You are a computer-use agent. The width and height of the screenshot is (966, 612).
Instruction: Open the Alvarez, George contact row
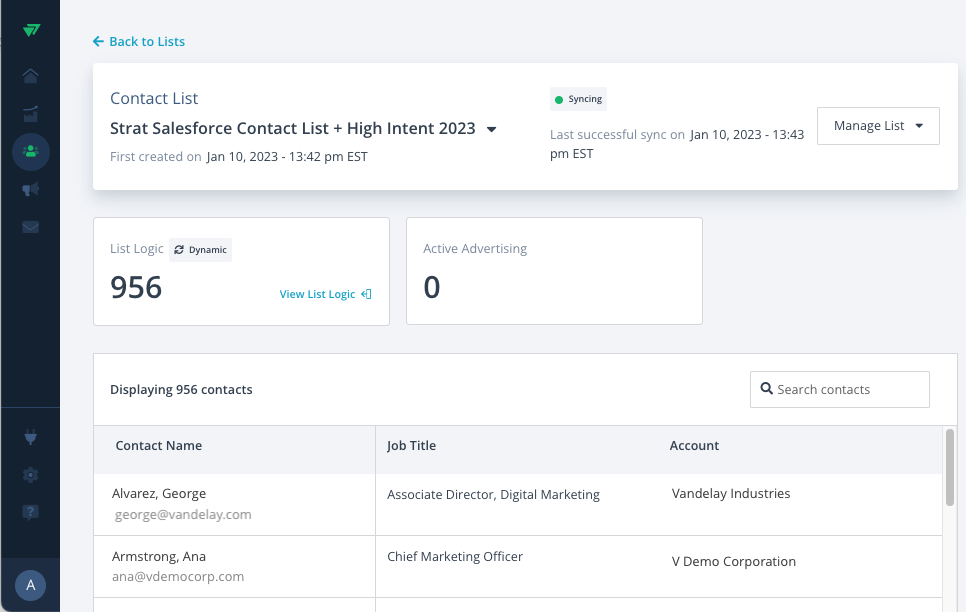click(x=518, y=504)
